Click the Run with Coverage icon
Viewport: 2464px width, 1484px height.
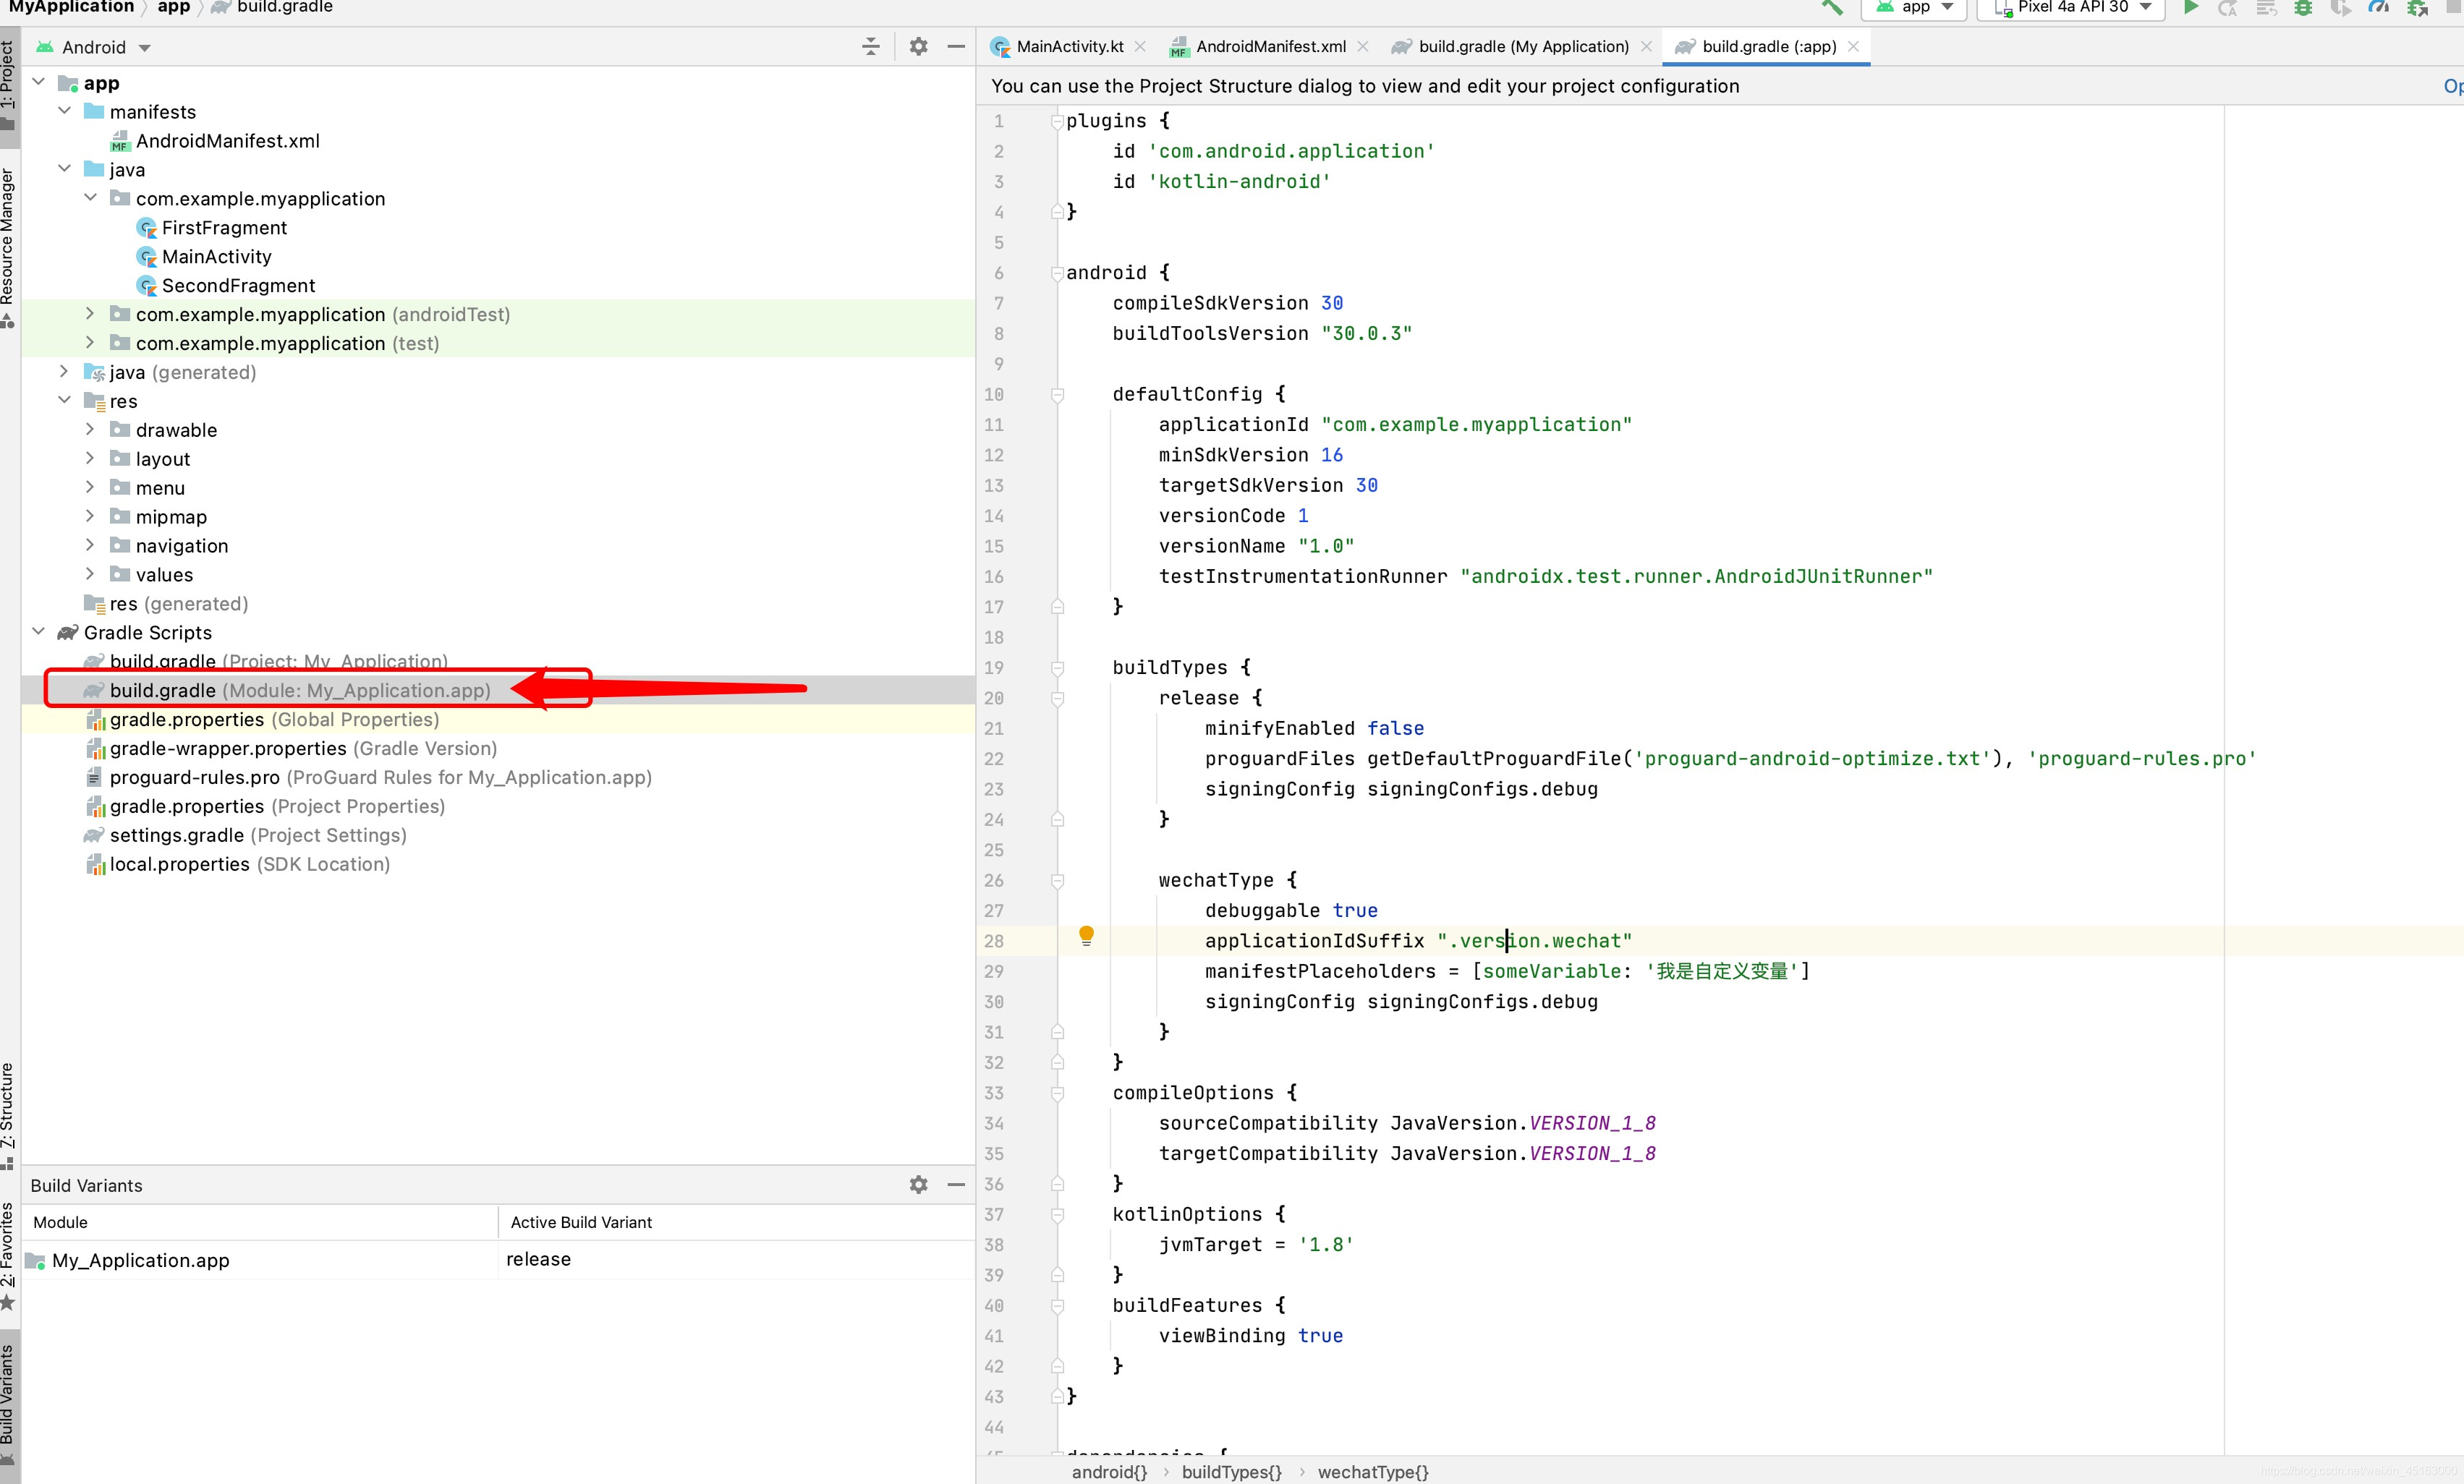(2341, 8)
